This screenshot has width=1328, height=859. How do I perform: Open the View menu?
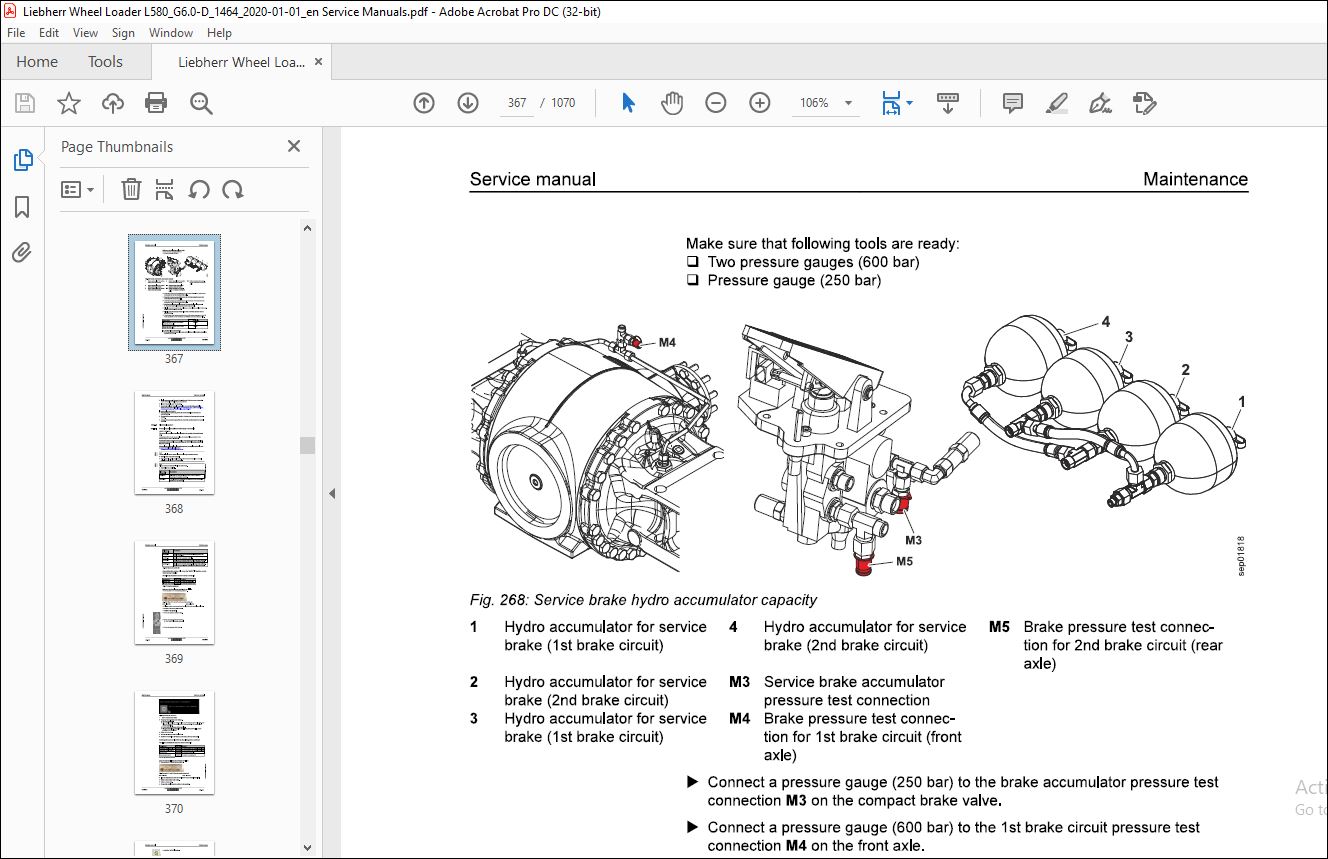(85, 33)
